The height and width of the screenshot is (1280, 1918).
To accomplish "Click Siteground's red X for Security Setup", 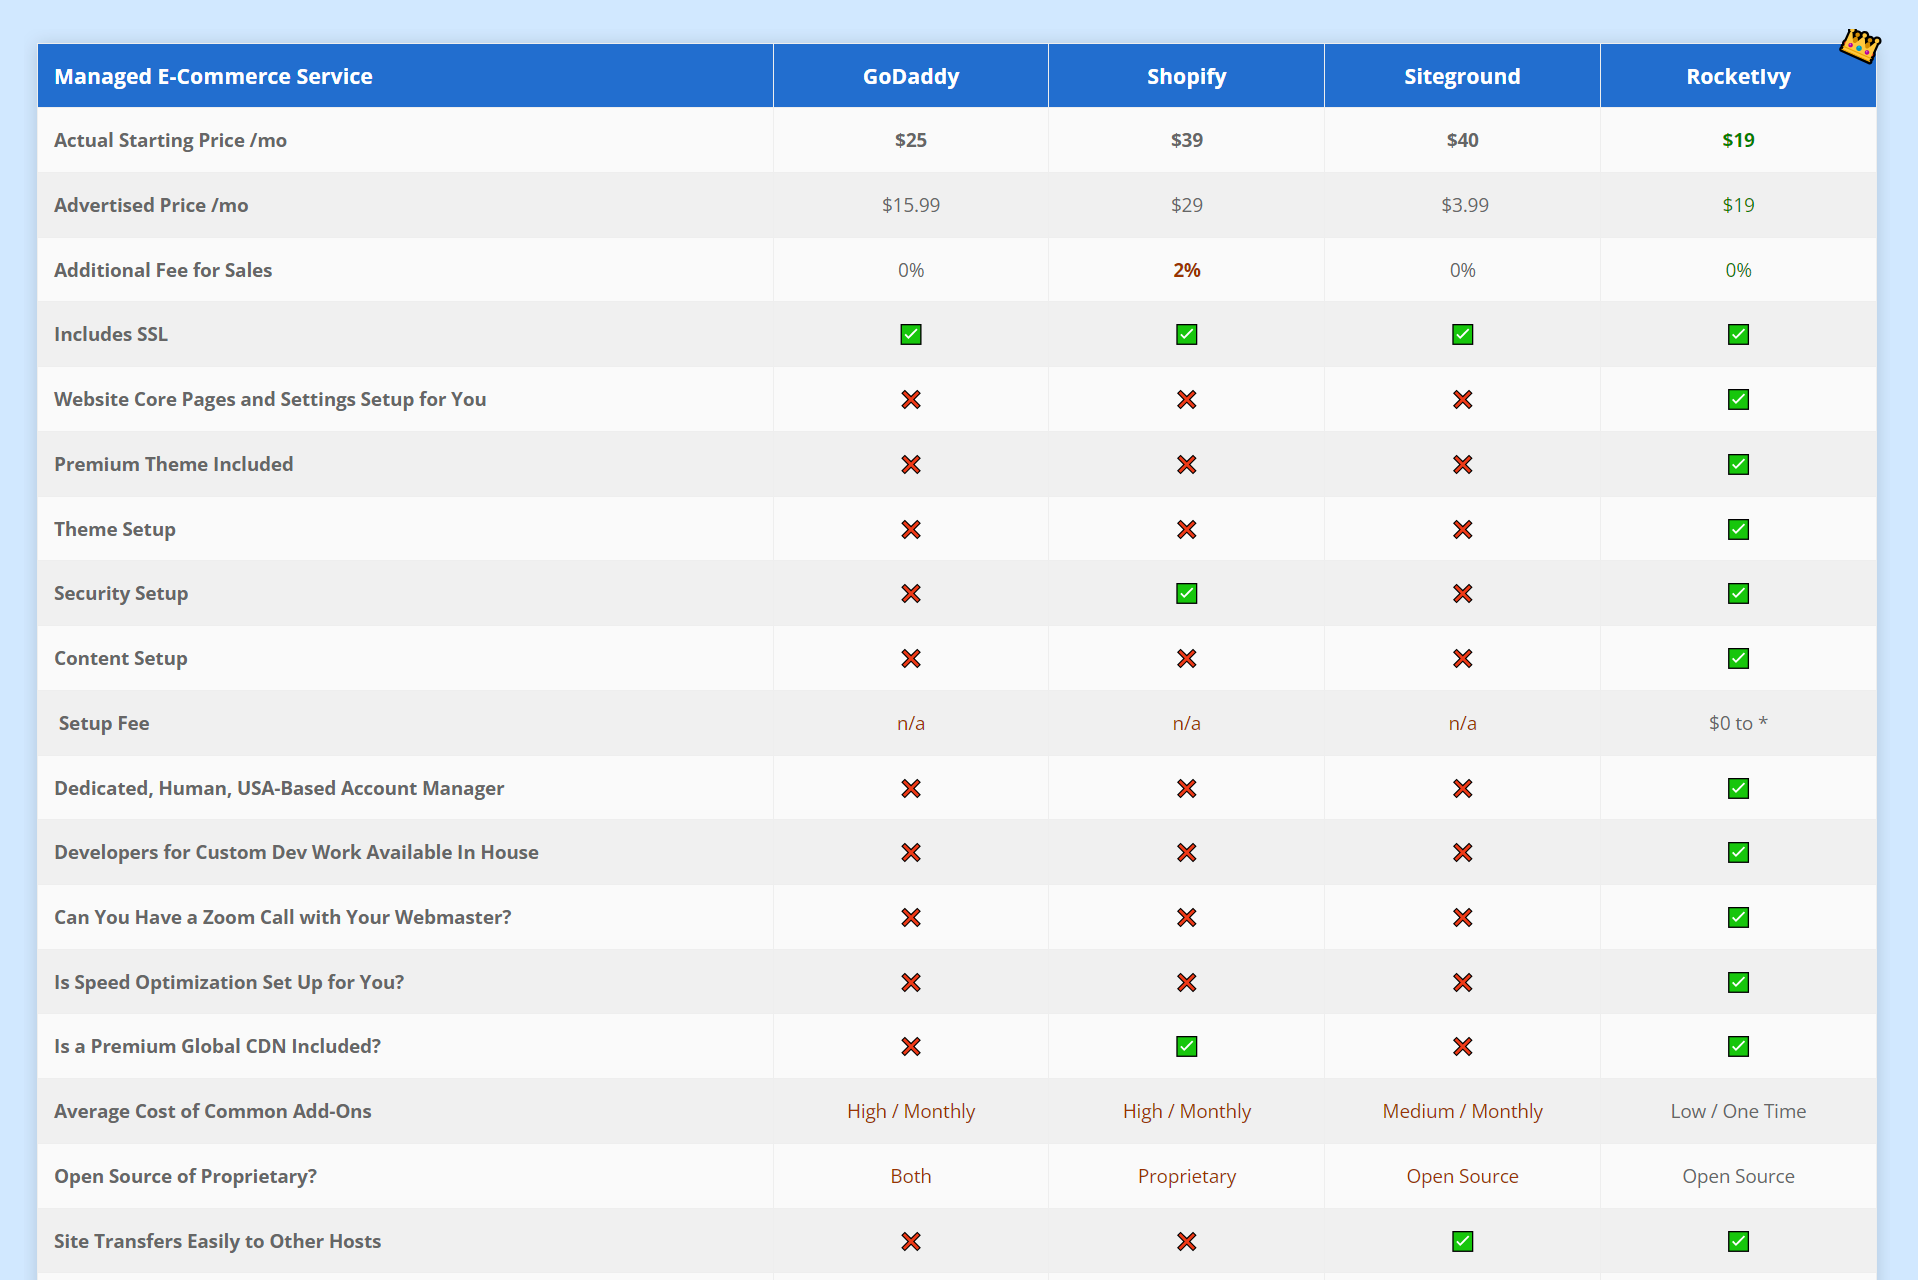I will tap(1463, 594).
